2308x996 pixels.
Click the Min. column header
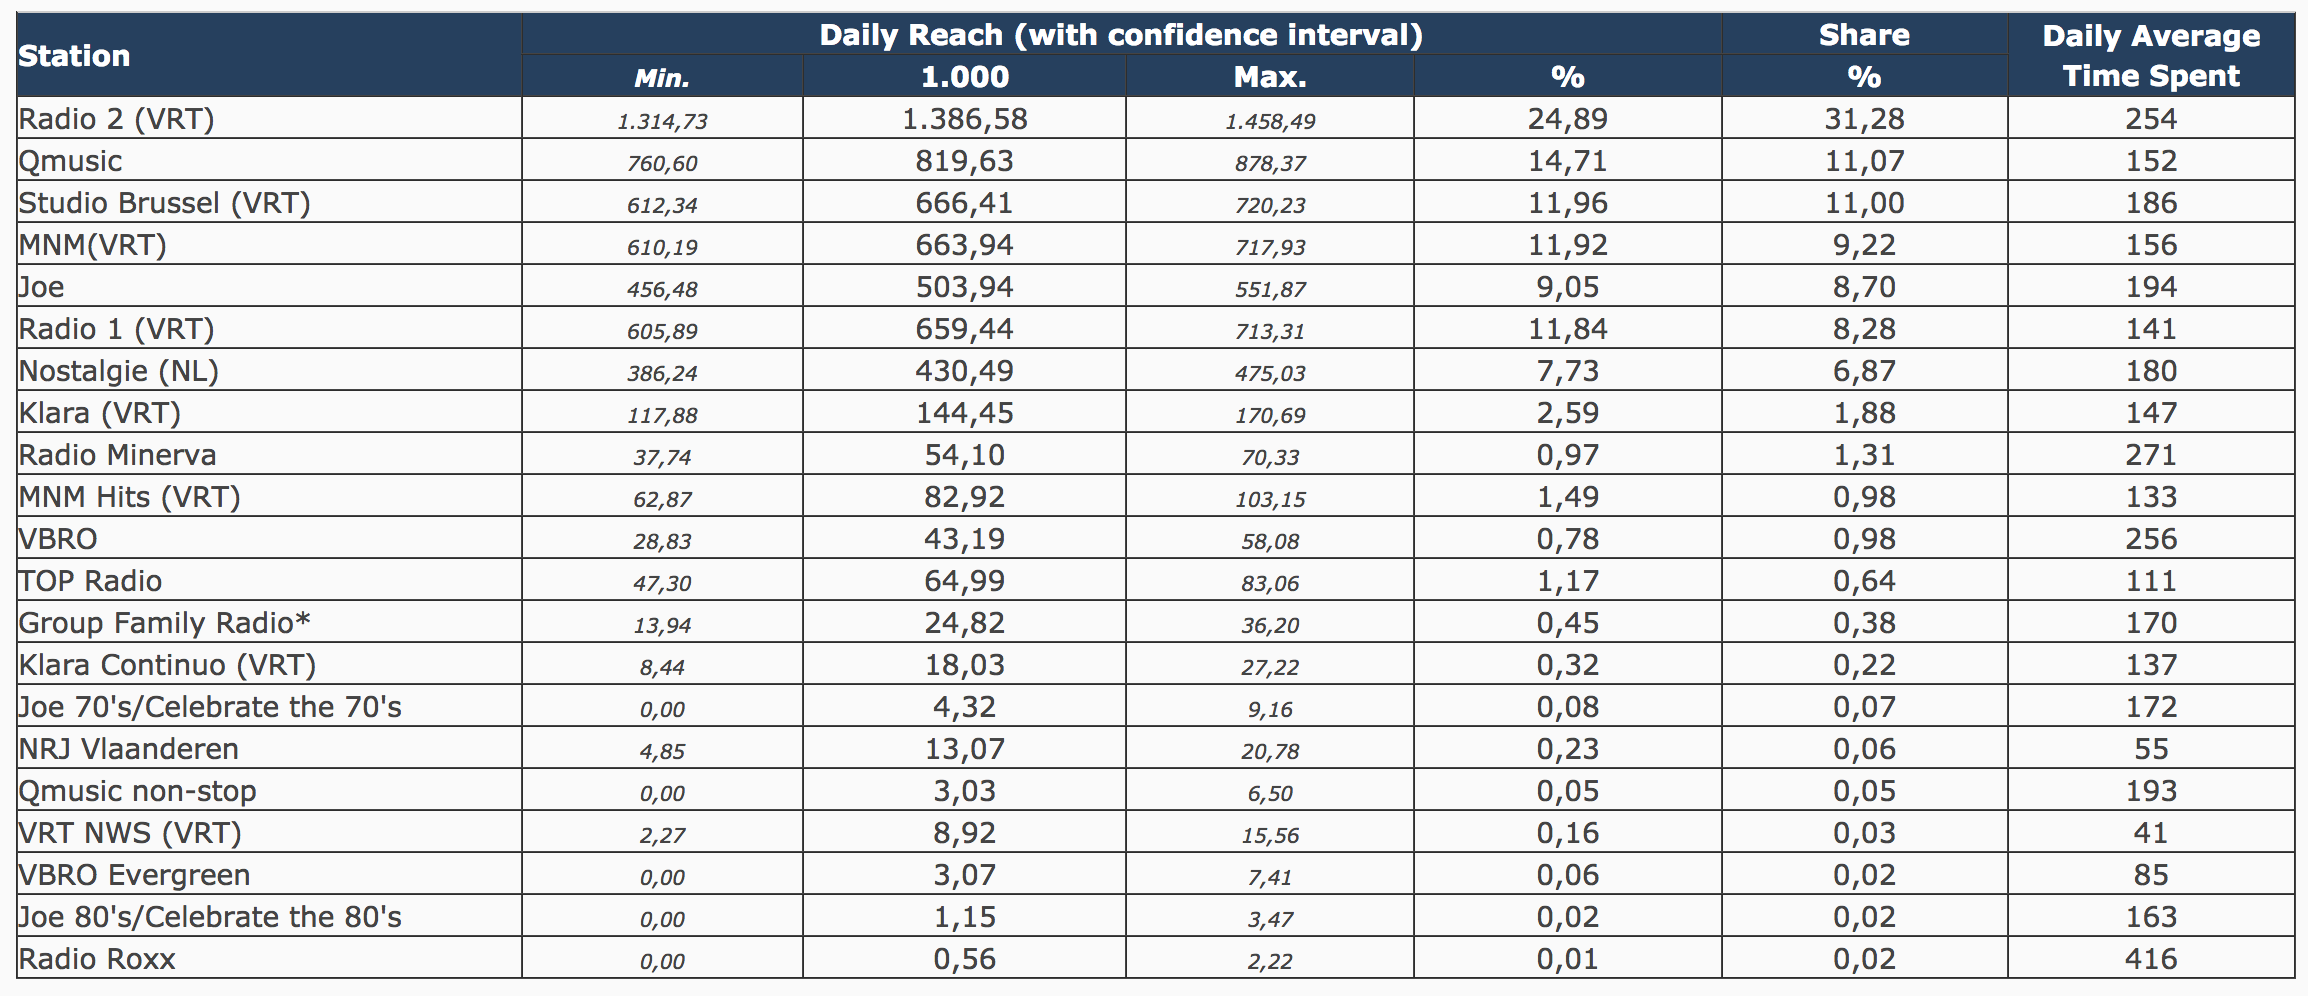(x=662, y=77)
